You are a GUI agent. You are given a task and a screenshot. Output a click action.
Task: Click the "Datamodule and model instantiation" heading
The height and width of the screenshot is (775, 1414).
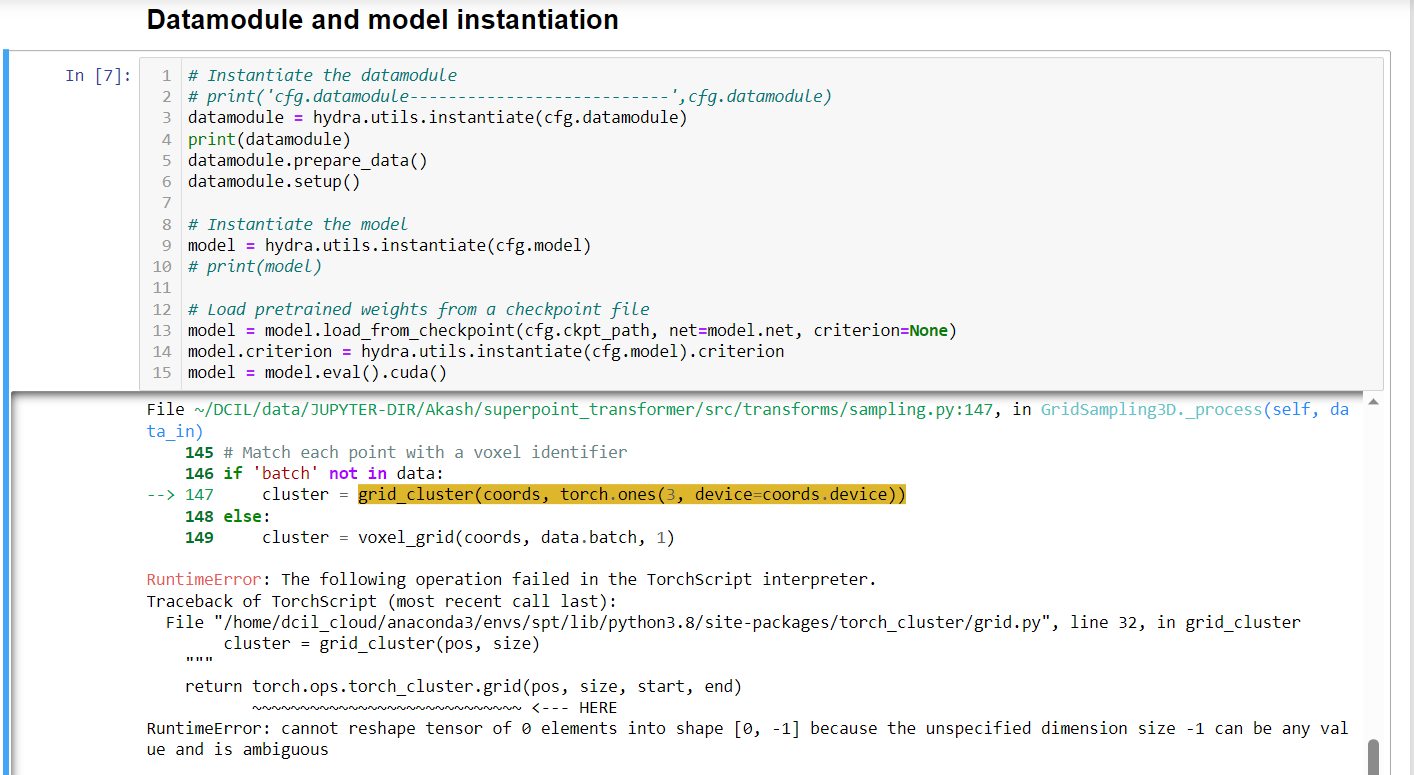pos(382,19)
